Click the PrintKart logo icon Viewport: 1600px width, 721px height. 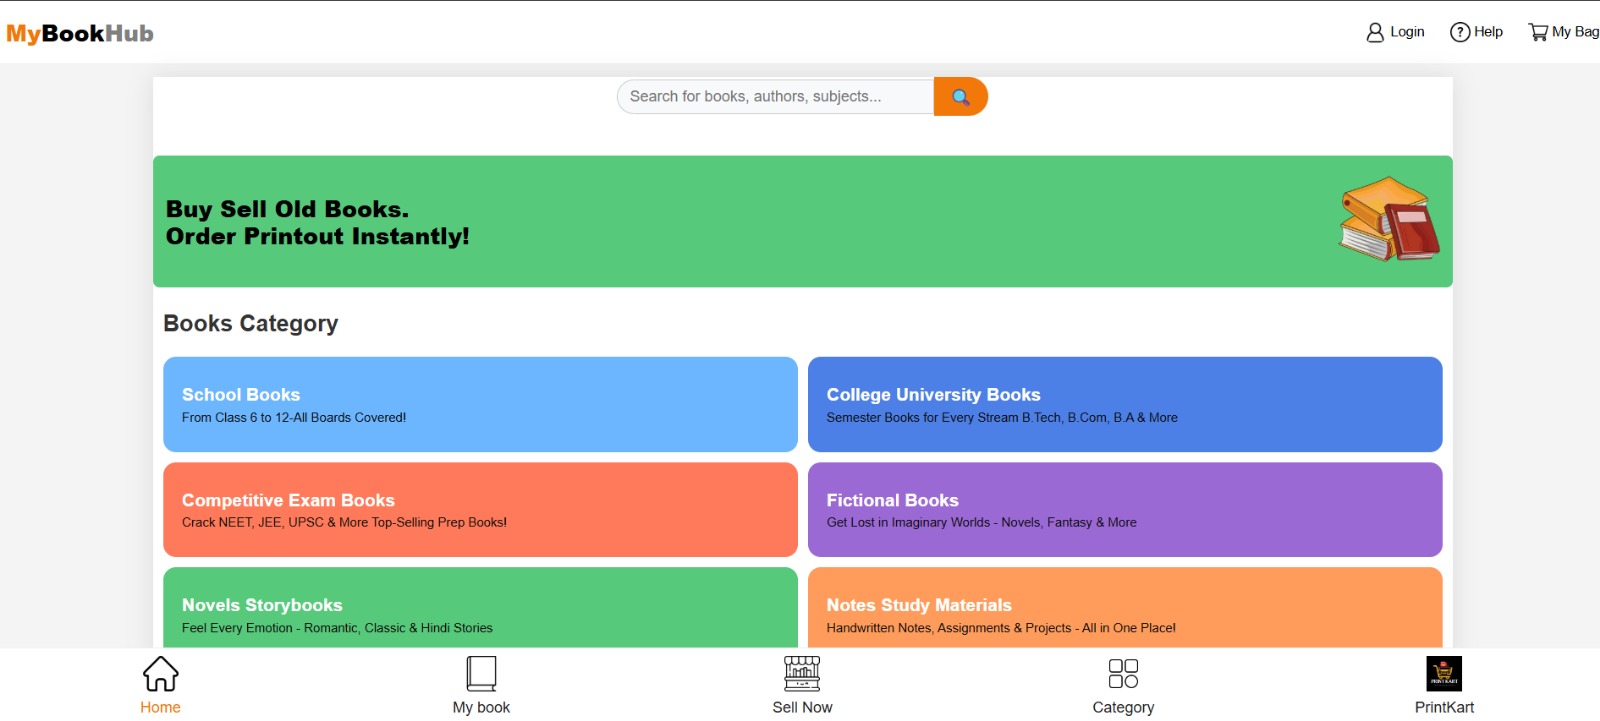point(1444,673)
